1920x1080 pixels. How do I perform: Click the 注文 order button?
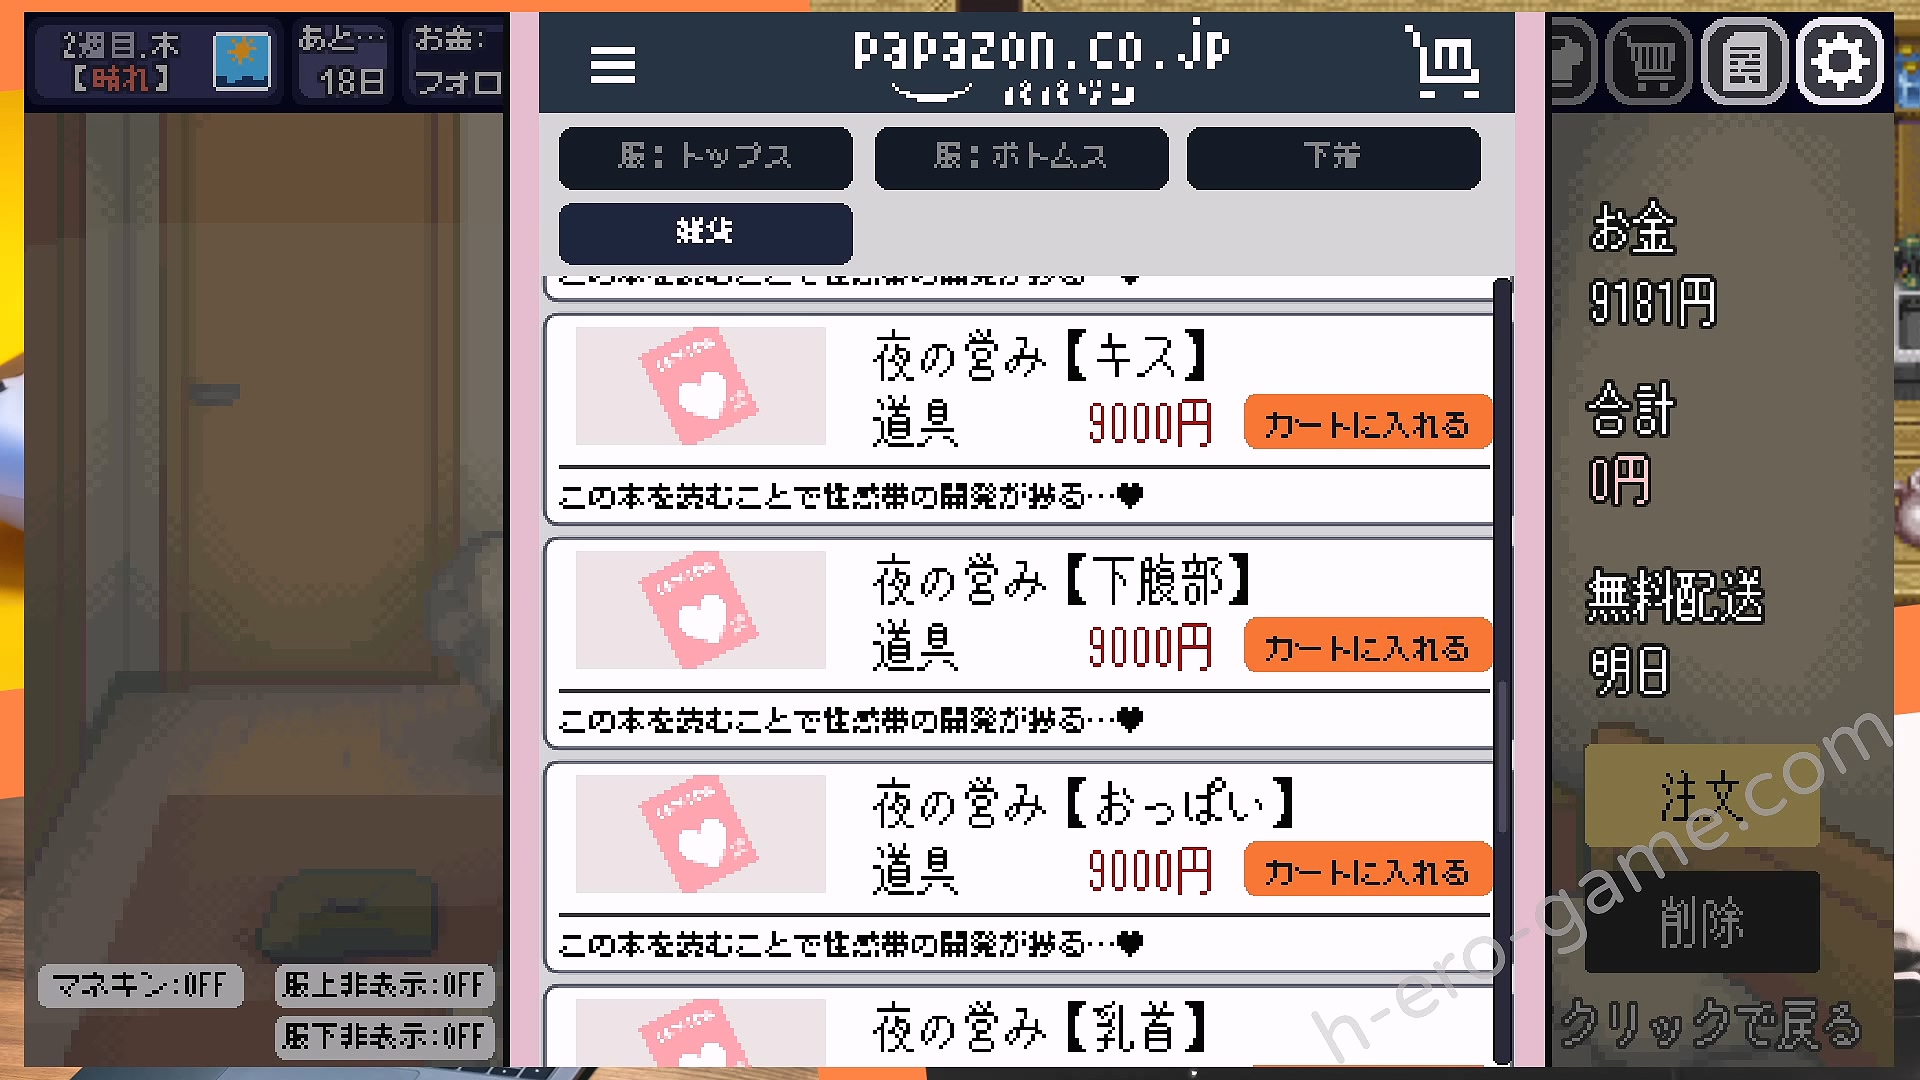click(1701, 796)
